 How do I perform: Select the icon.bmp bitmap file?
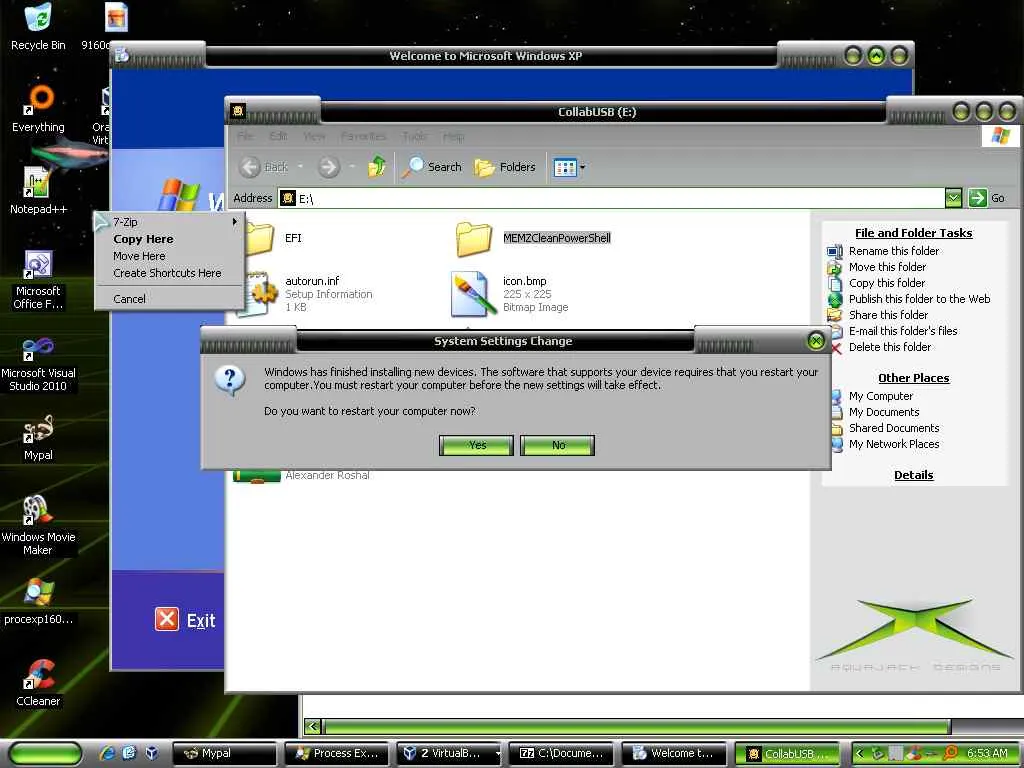[509, 294]
